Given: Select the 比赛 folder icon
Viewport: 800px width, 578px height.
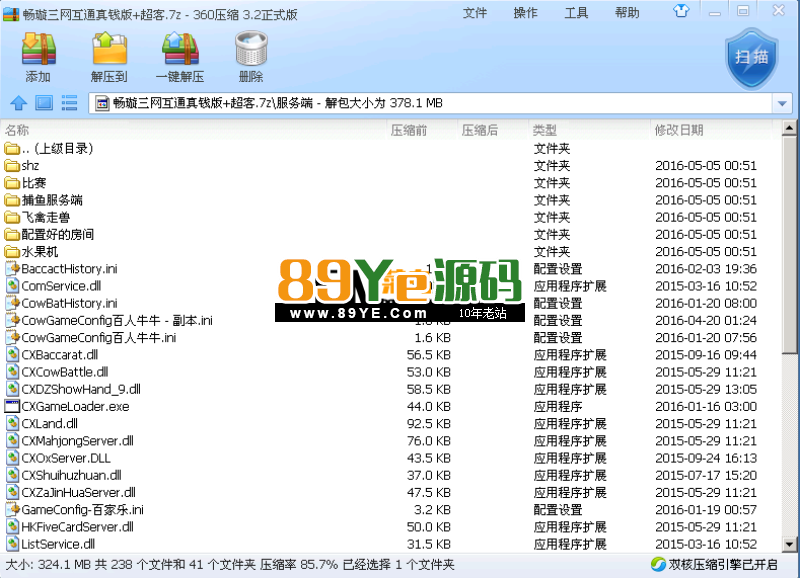Looking at the screenshot, I should pyautogui.click(x=12, y=183).
